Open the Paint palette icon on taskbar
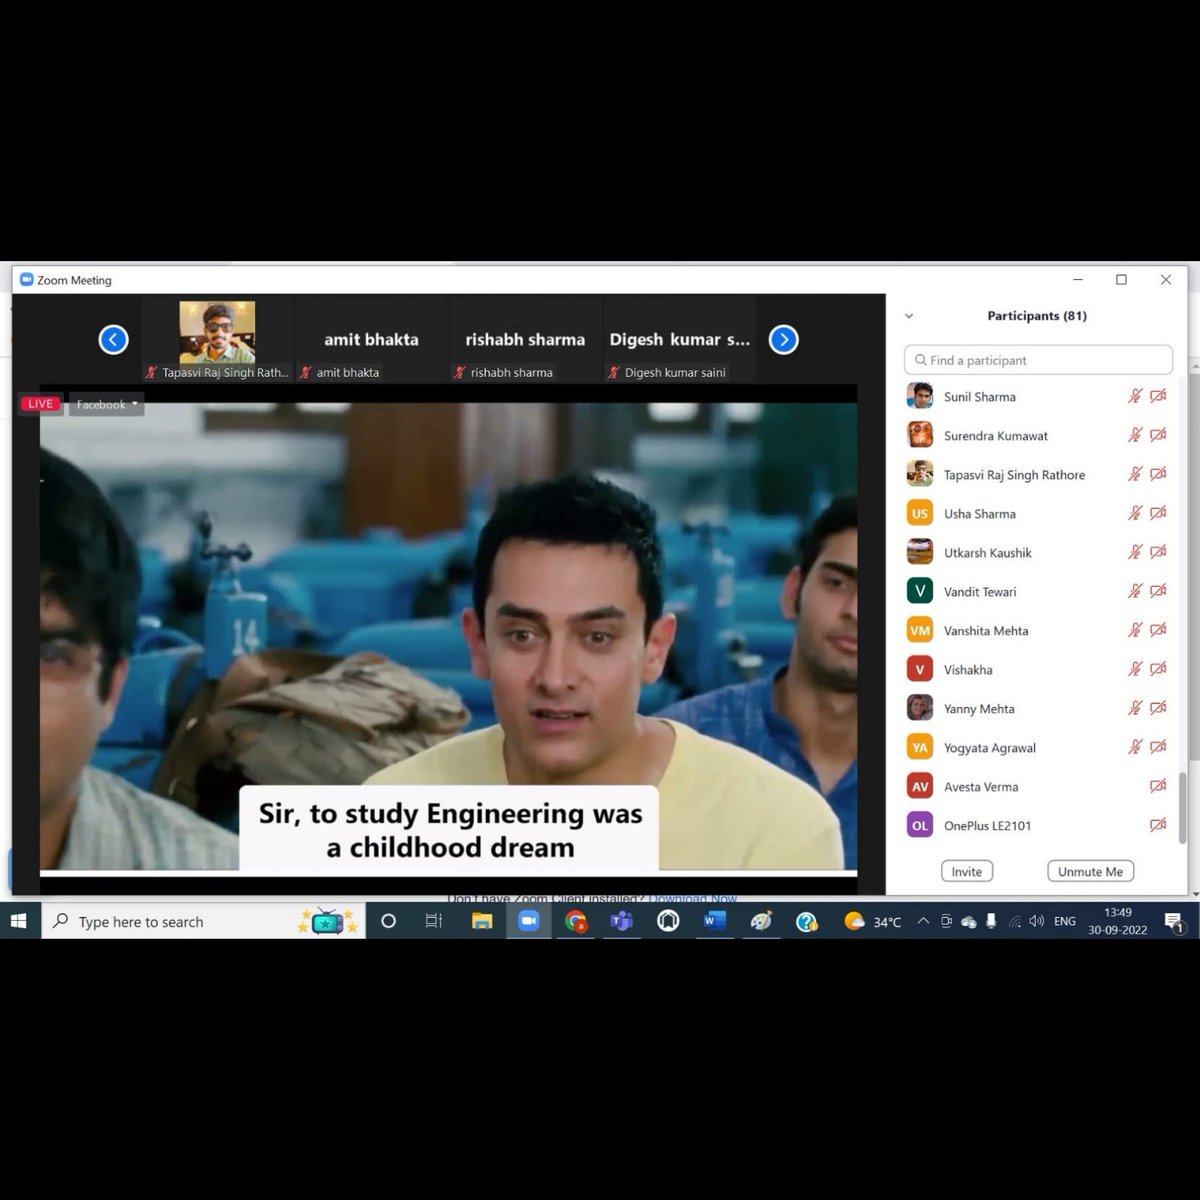 pyautogui.click(x=761, y=921)
